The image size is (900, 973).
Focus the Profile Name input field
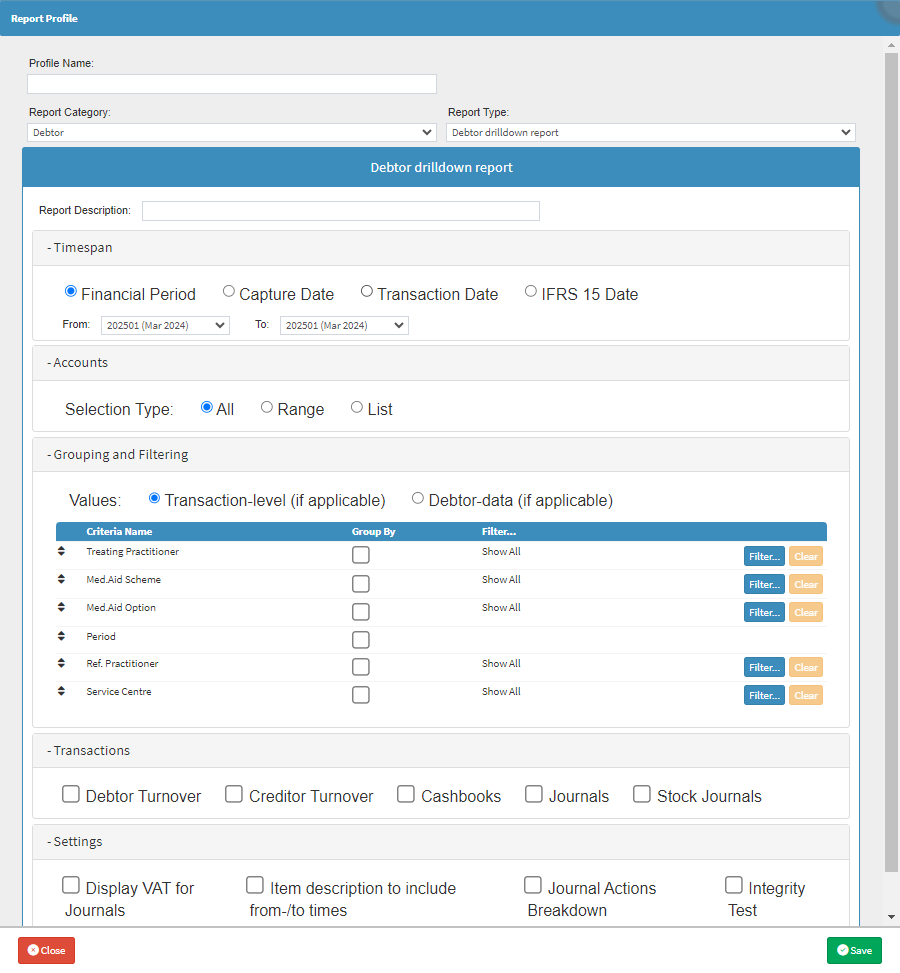(232, 84)
